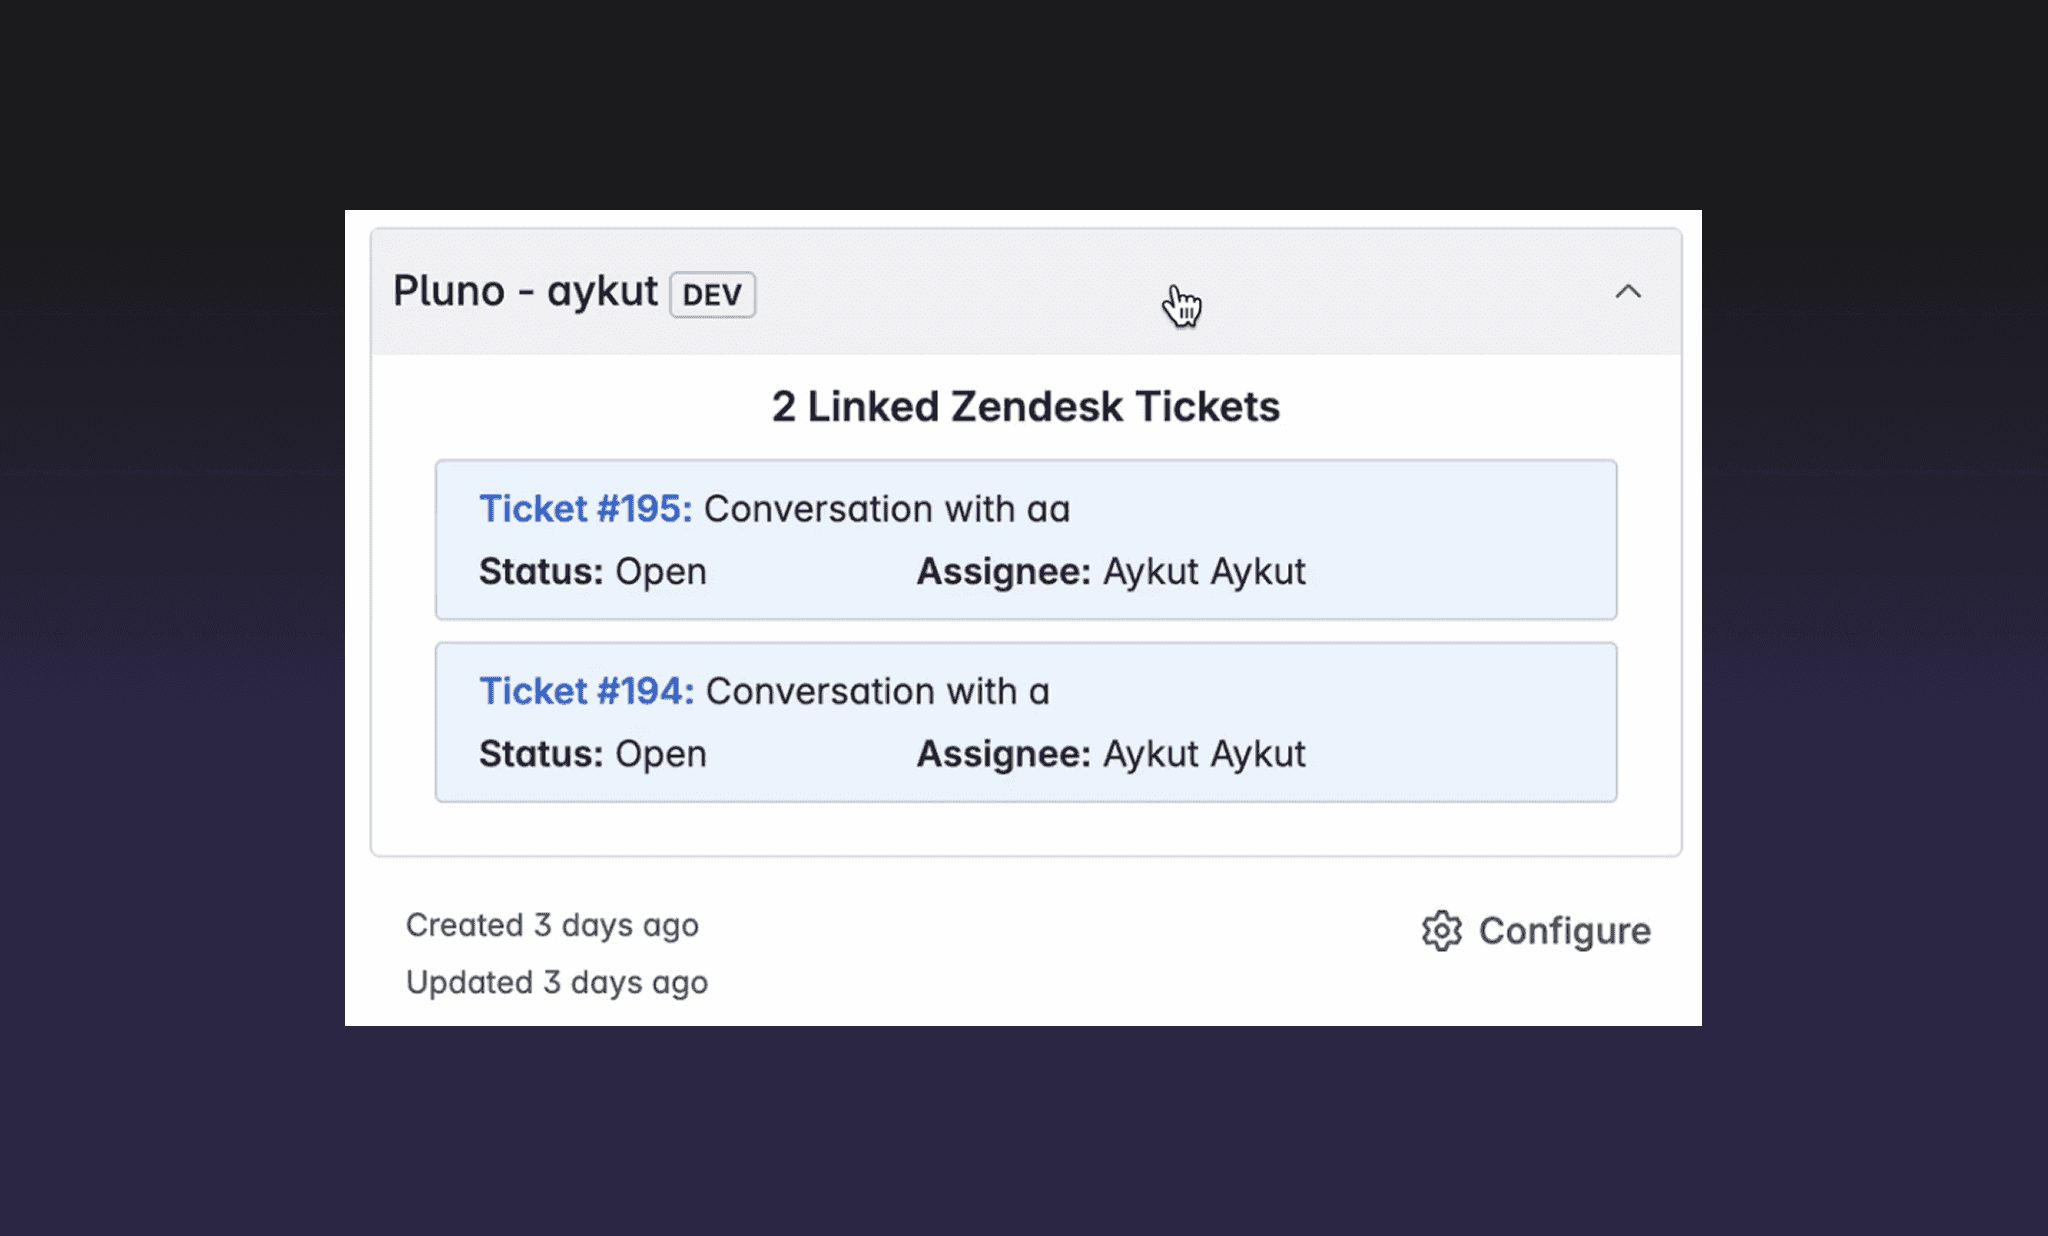Click the Open status of Ticket #195
The image size is (2048, 1236).
pyautogui.click(x=661, y=571)
